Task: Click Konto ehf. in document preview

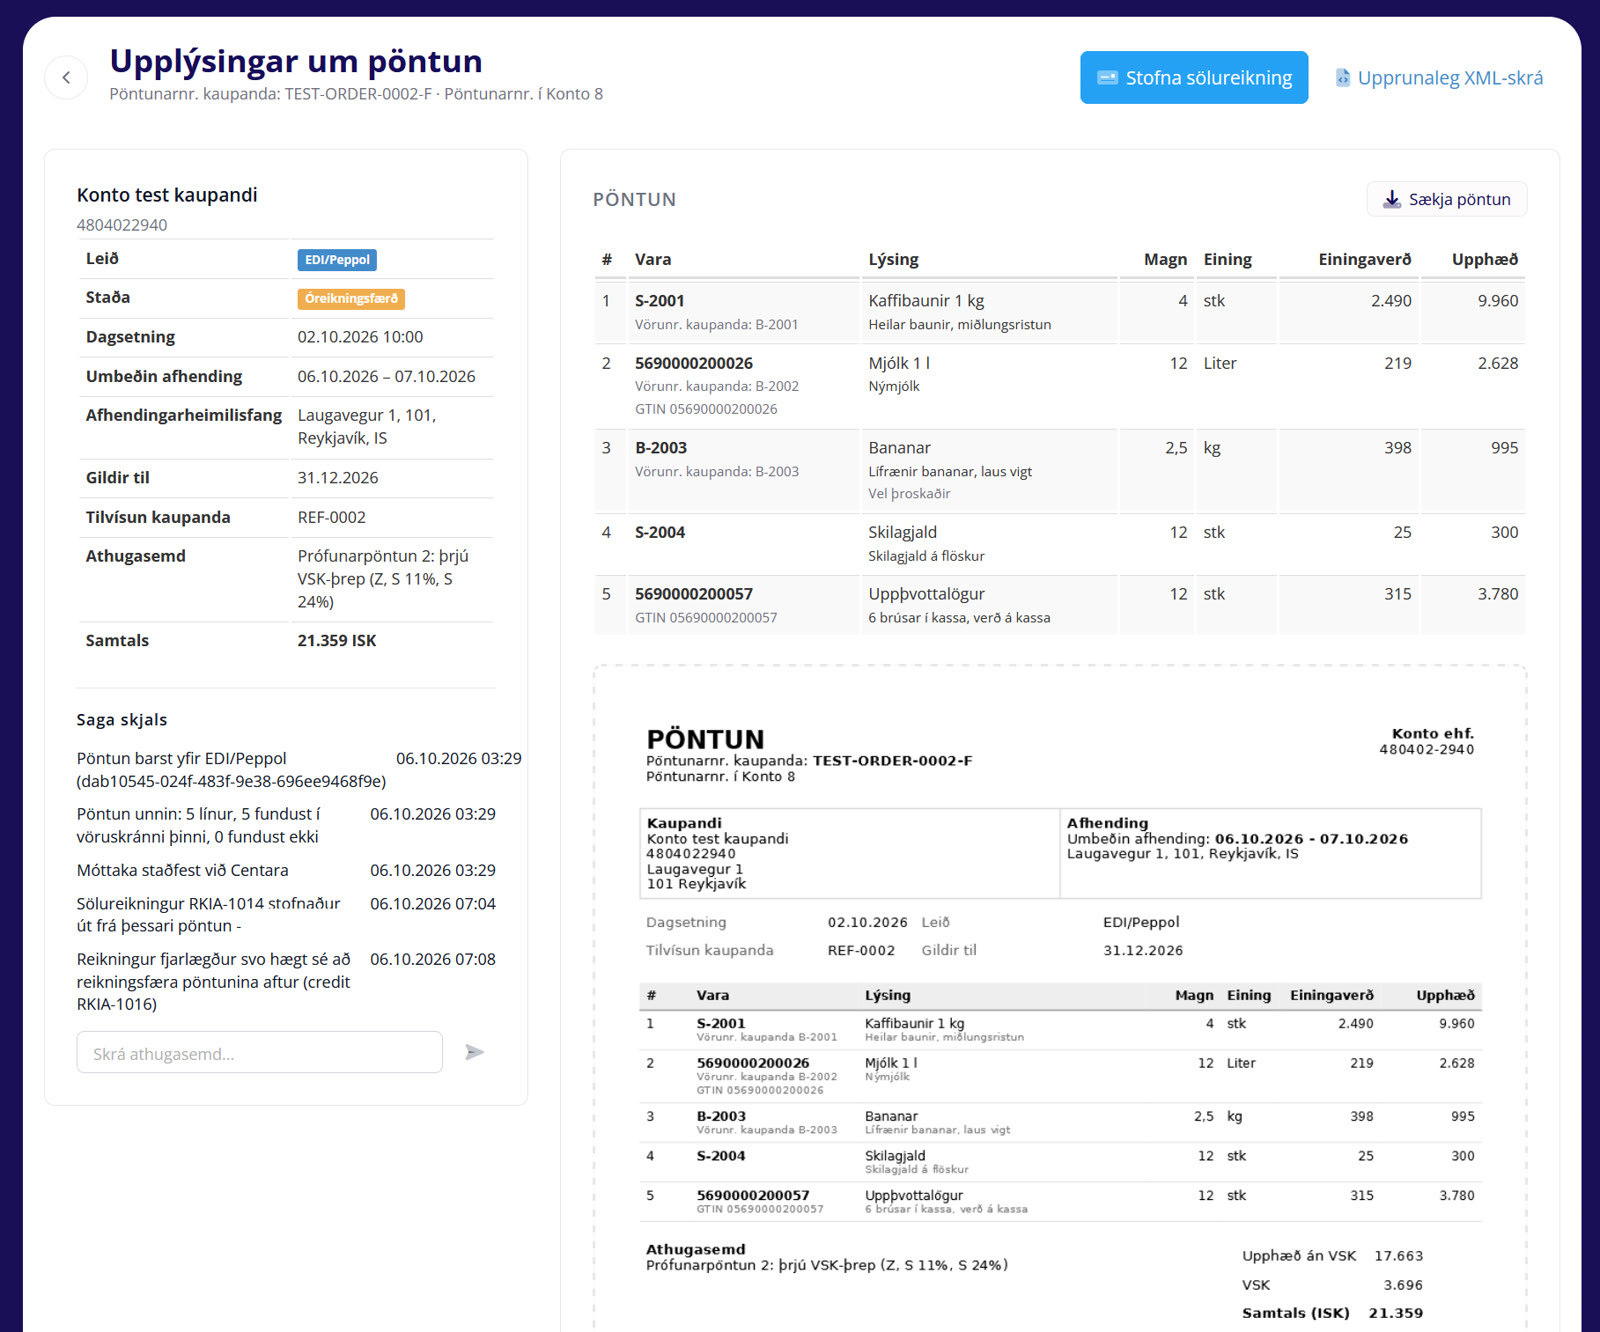Action: pyautogui.click(x=1432, y=733)
